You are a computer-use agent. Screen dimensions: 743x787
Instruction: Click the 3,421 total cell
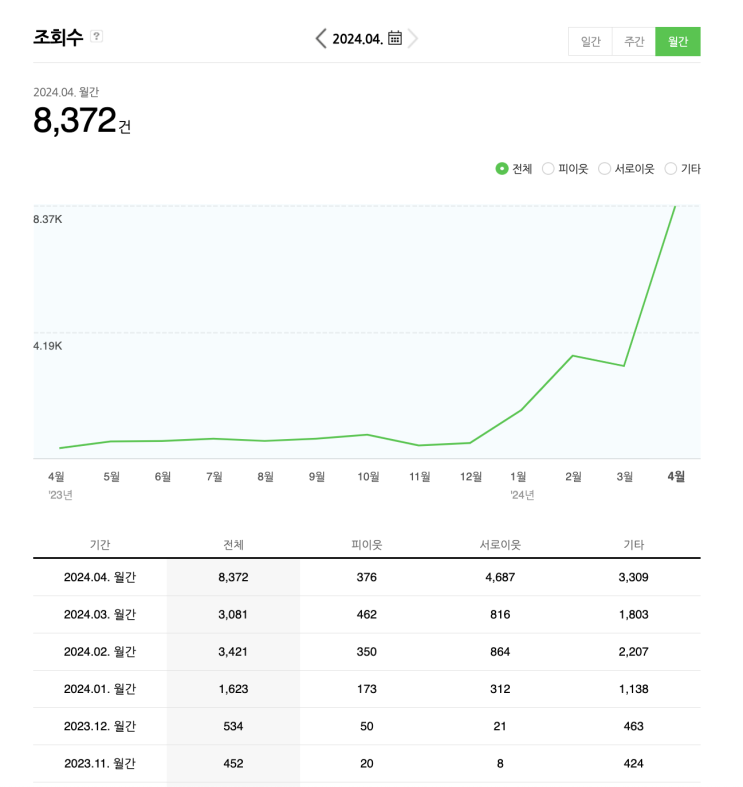pyautogui.click(x=233, y=651)
